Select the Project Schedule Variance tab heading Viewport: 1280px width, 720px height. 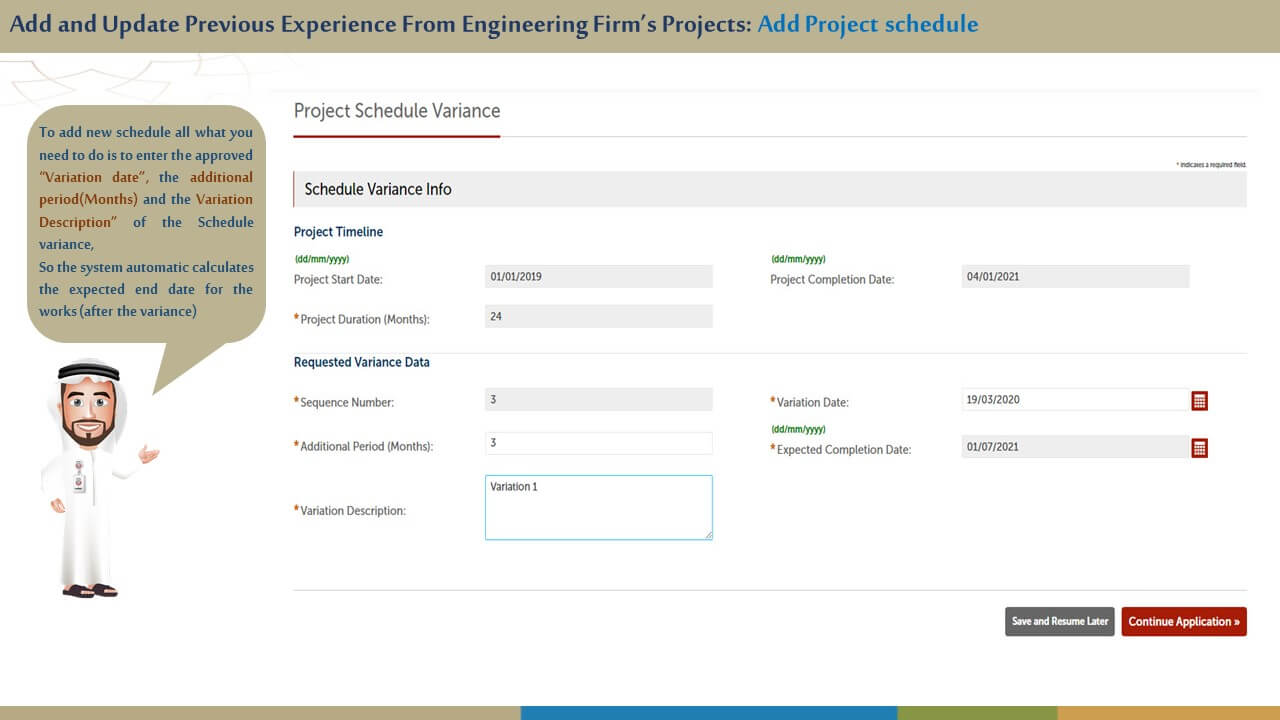397,111
